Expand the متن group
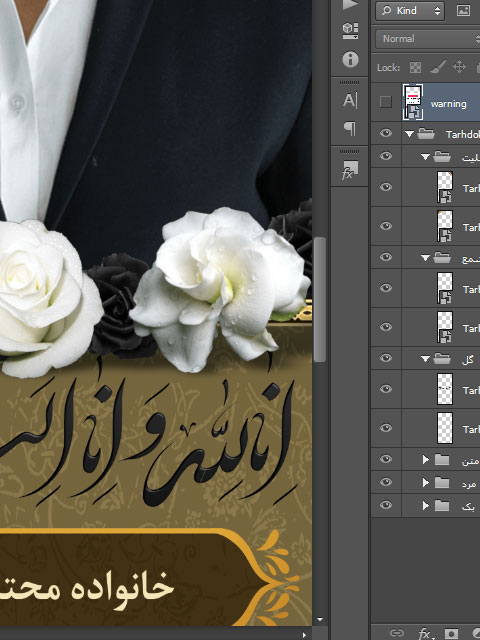 point(425,460)
